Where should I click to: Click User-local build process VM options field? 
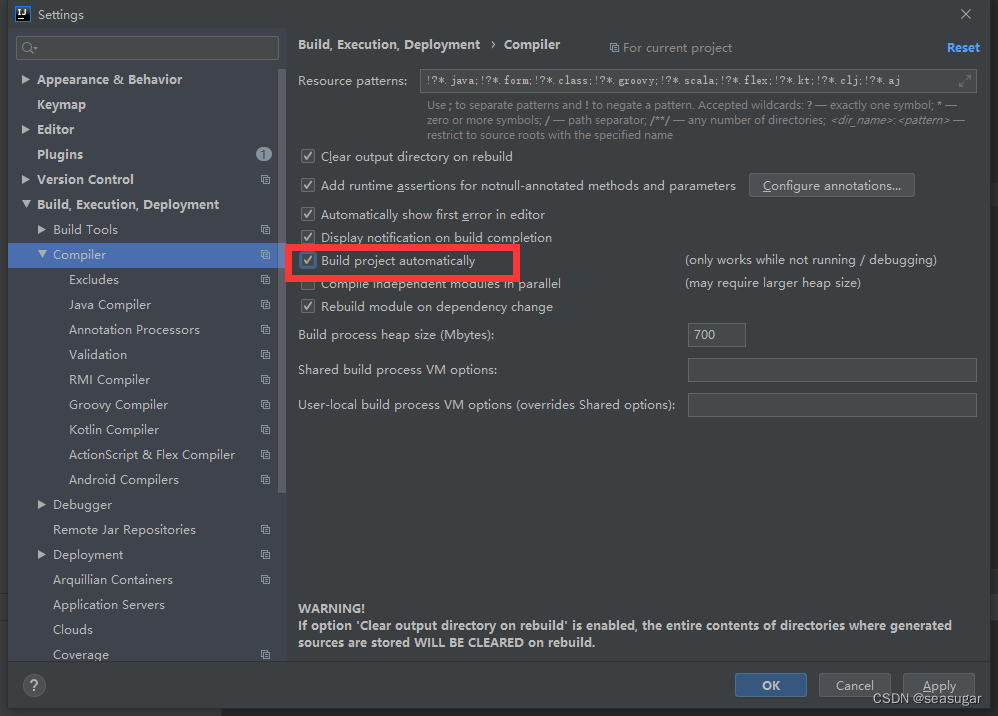point(832,405)
